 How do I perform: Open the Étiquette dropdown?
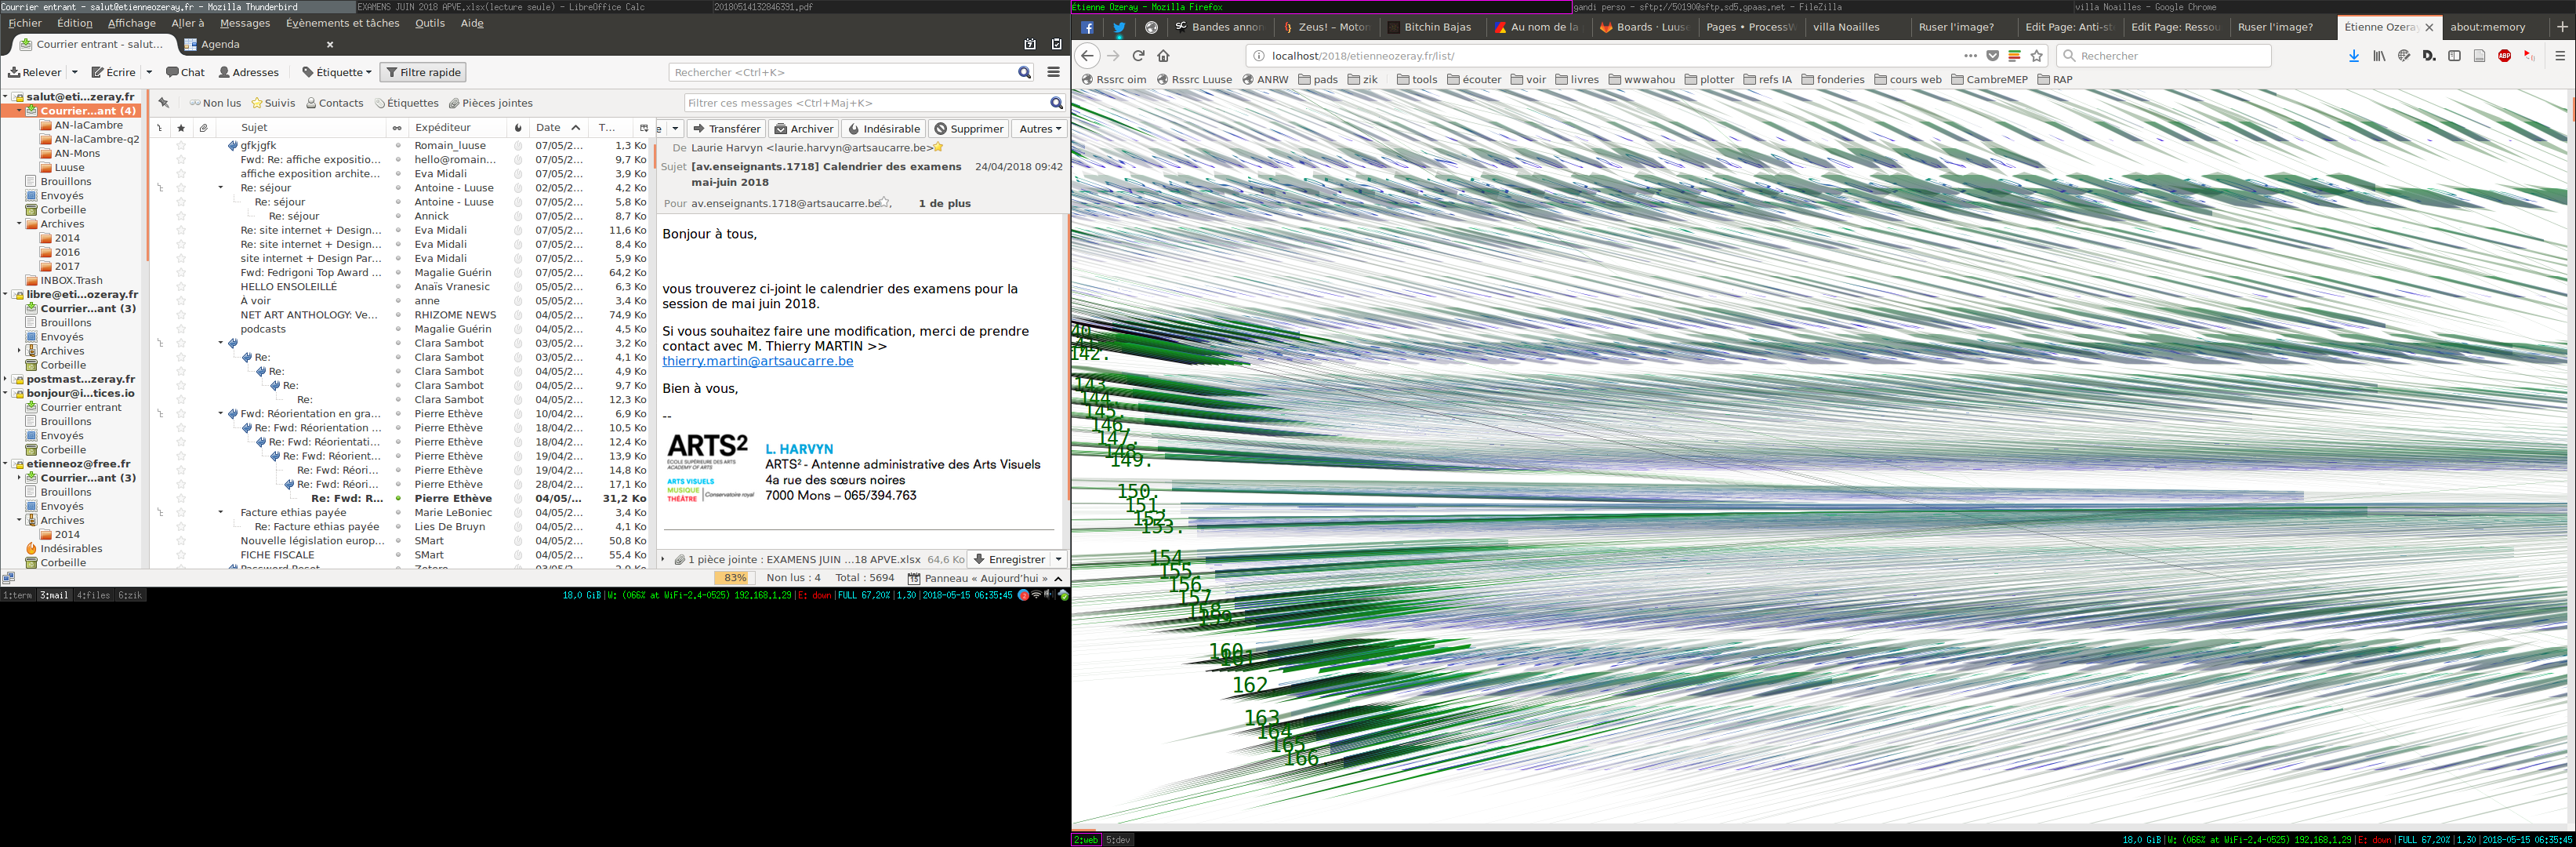(x=337, y=72)
